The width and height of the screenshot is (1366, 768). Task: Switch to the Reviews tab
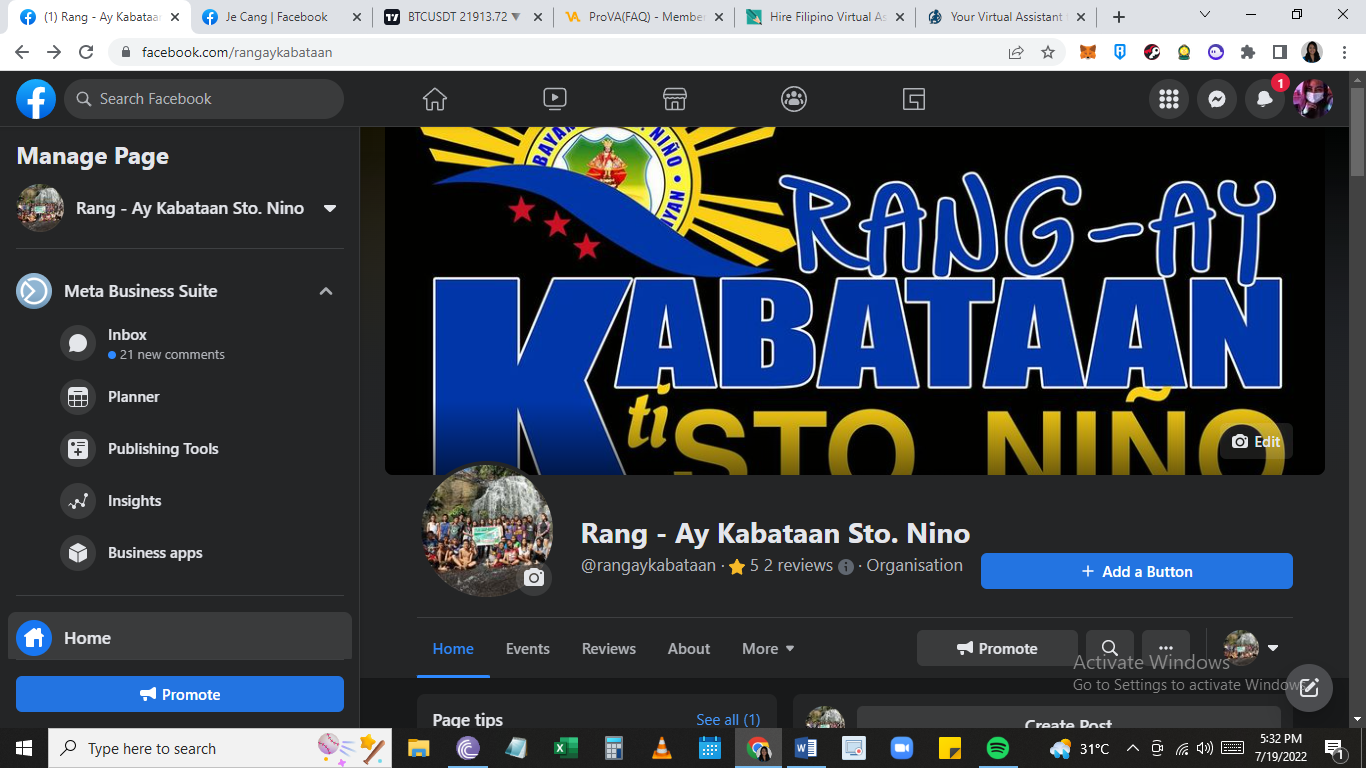click(609, 648)
